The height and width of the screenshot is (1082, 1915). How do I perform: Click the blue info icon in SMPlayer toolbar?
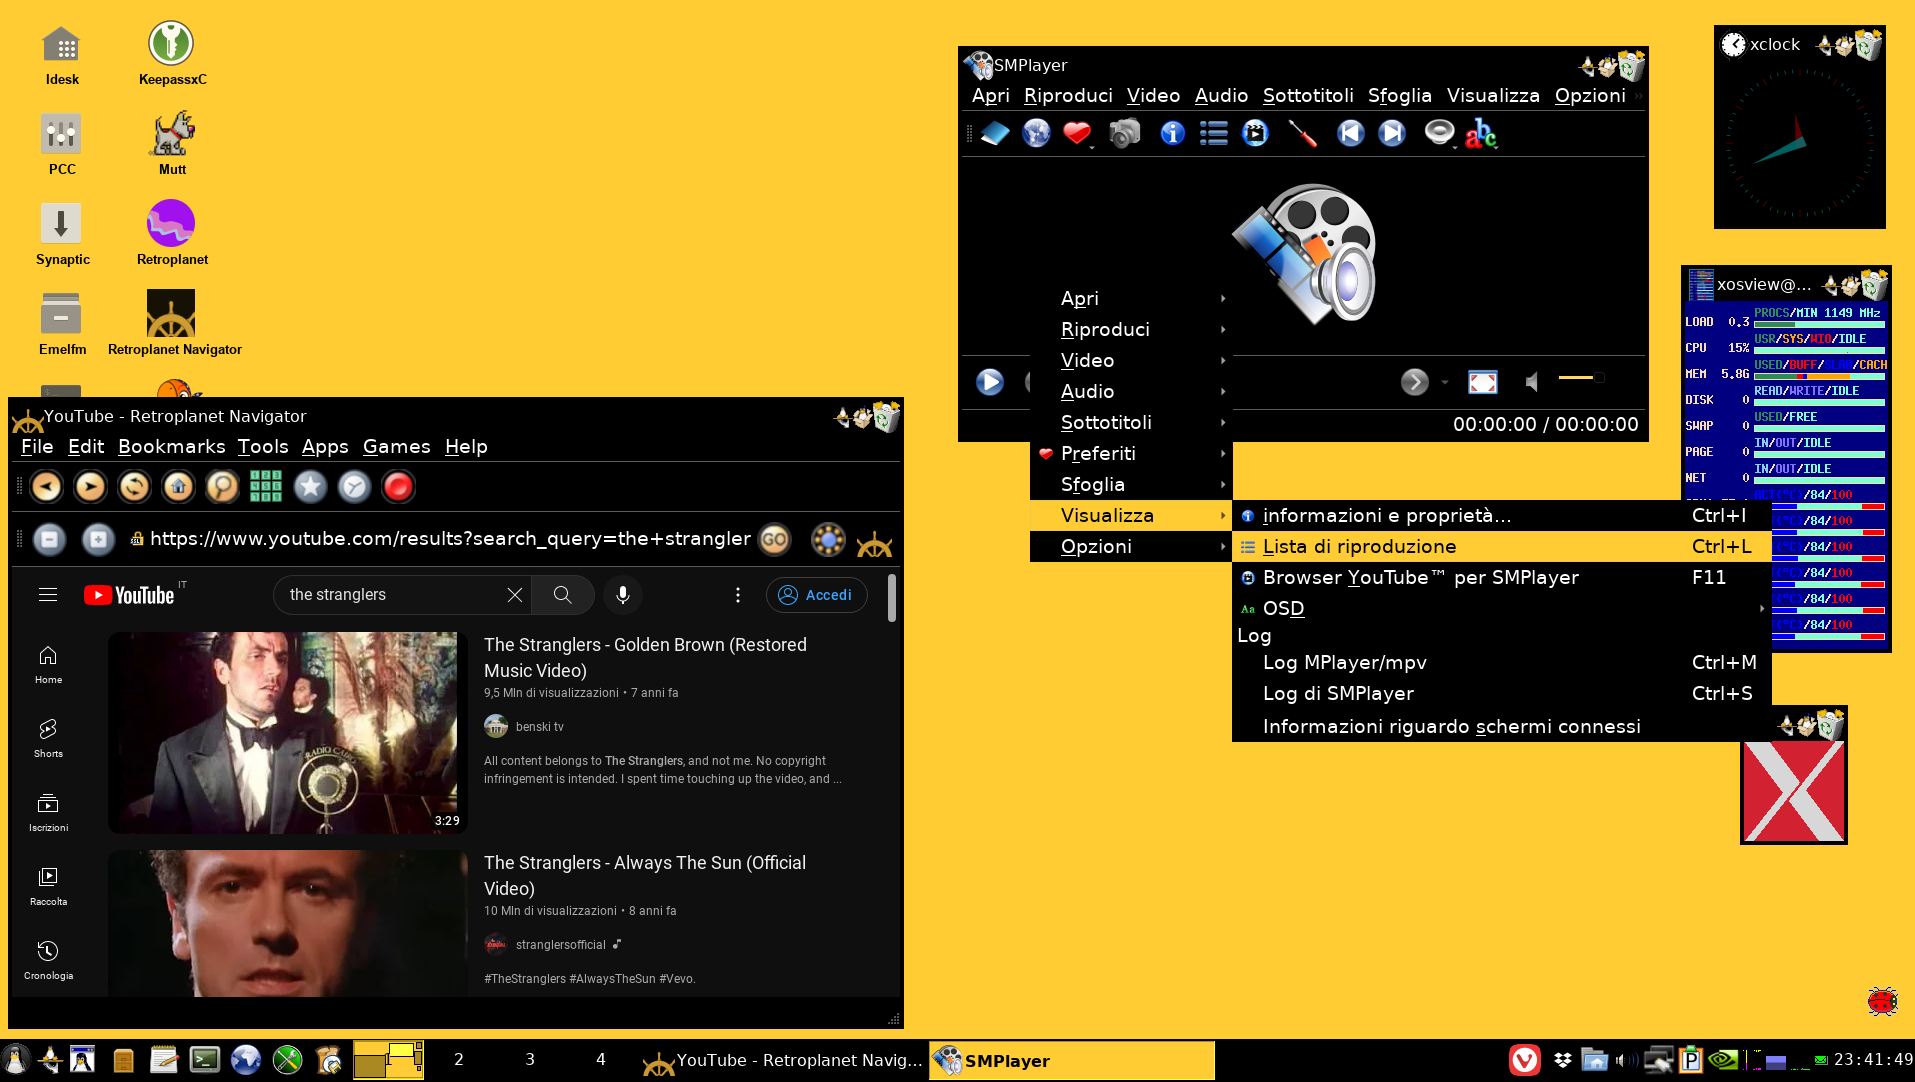click(1172, 133)
